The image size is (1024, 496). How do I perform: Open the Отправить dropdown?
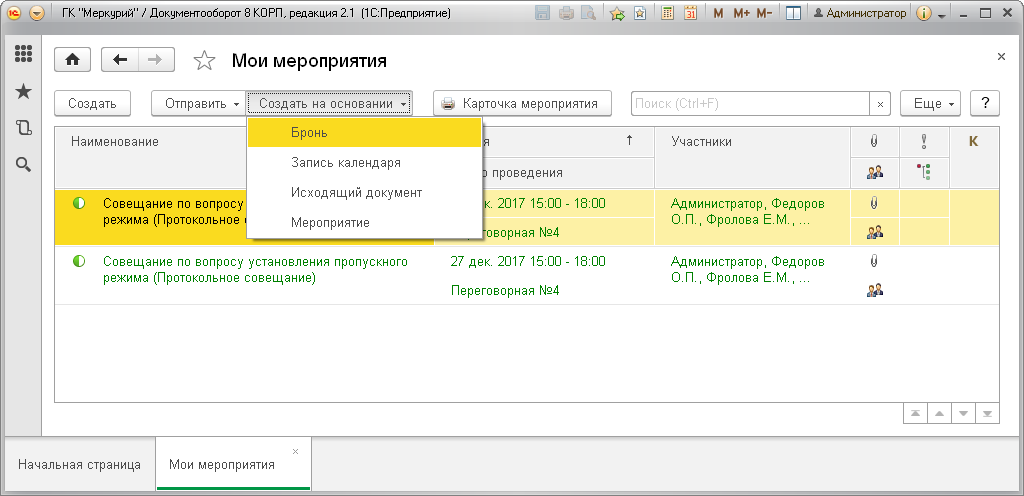coord(199,103)
